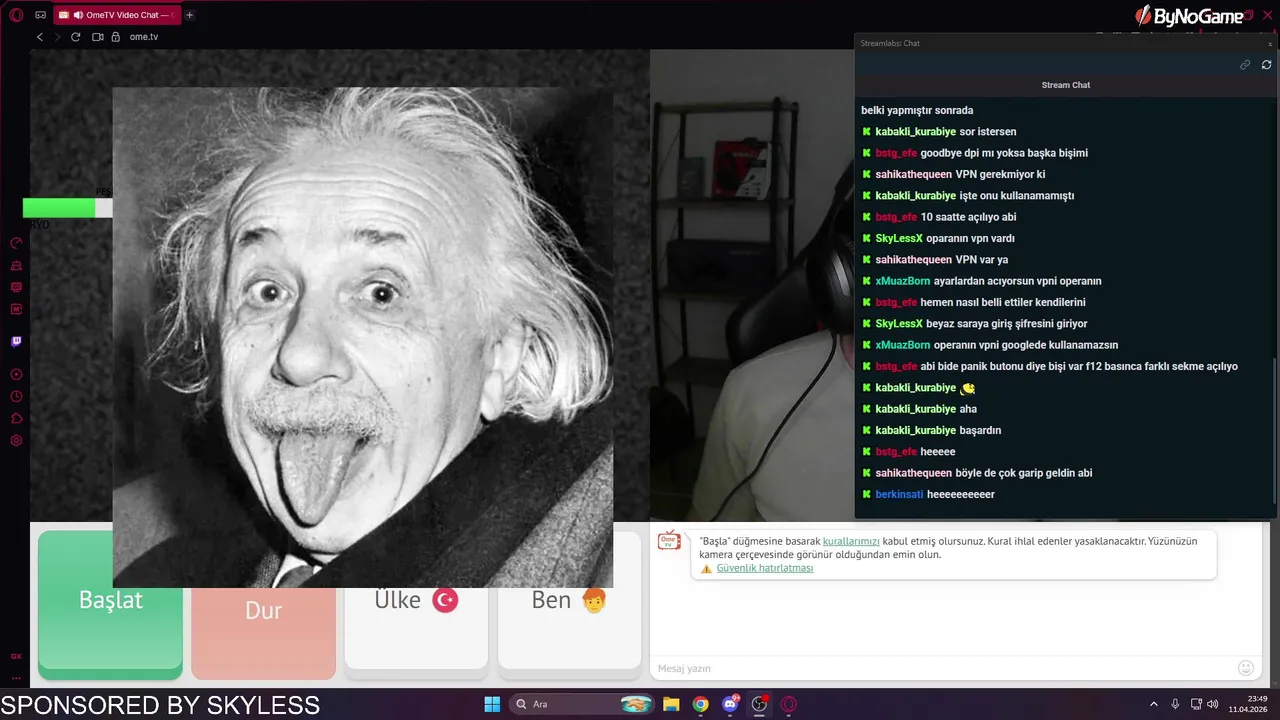This screenshot has height=720, width=1280.
Task: Click username SkyLessX in 'oparanın vpn vardı' message
Action: click(x=899, y=239)
